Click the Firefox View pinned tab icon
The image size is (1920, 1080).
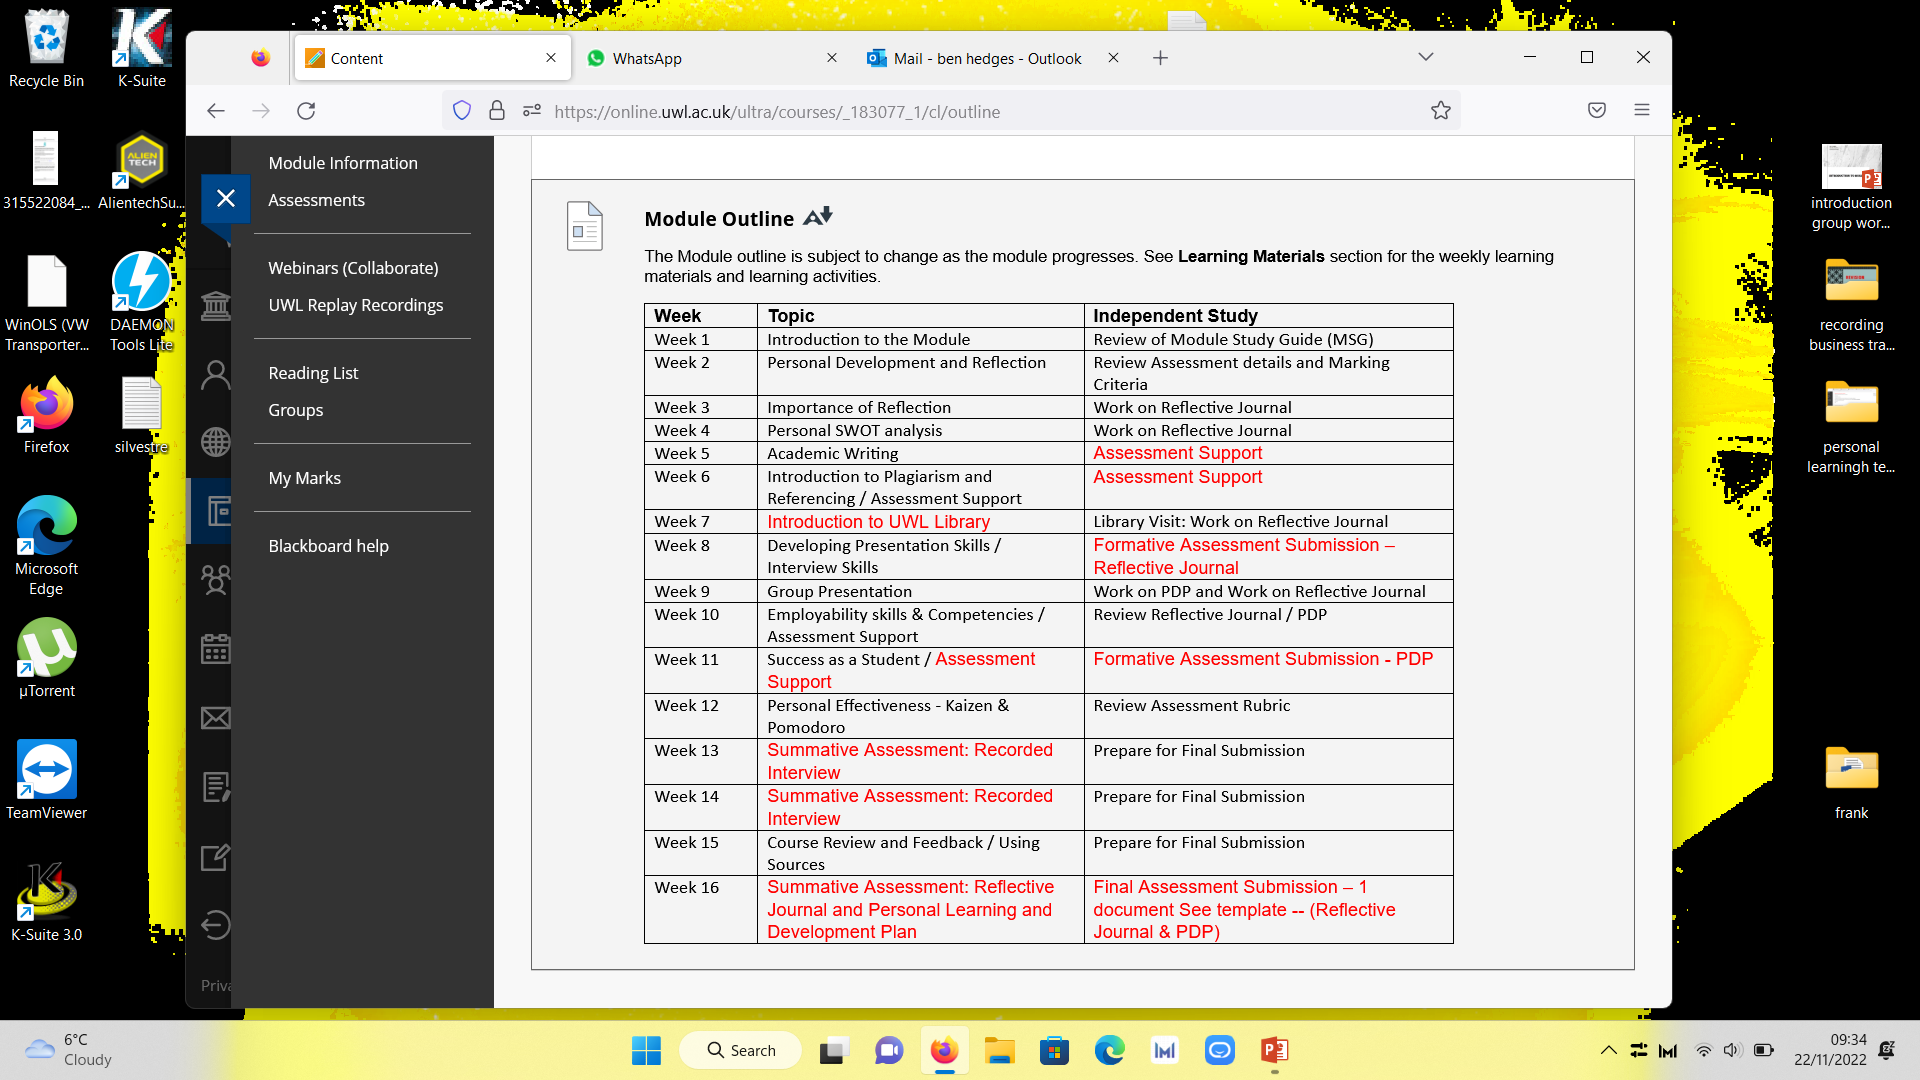pyautogui.click(x=260, y=58)
